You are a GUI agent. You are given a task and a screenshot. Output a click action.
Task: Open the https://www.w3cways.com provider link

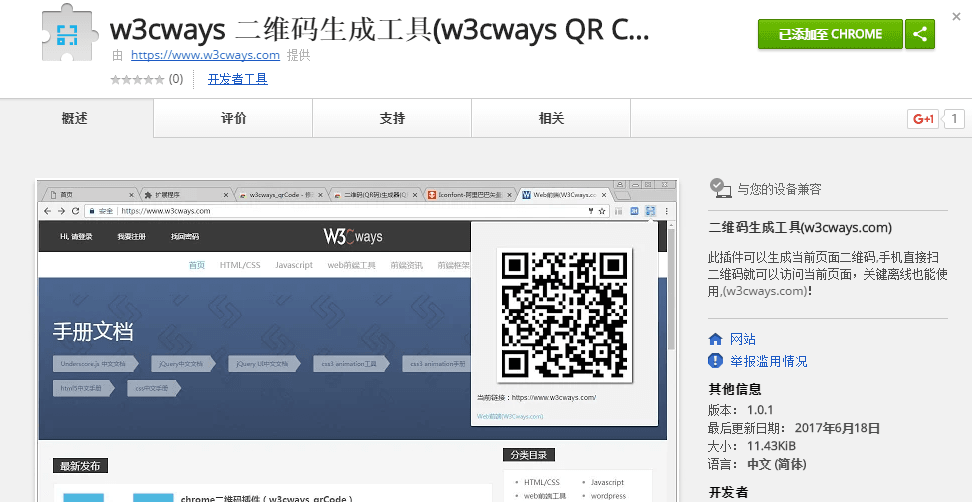[205, 55]
